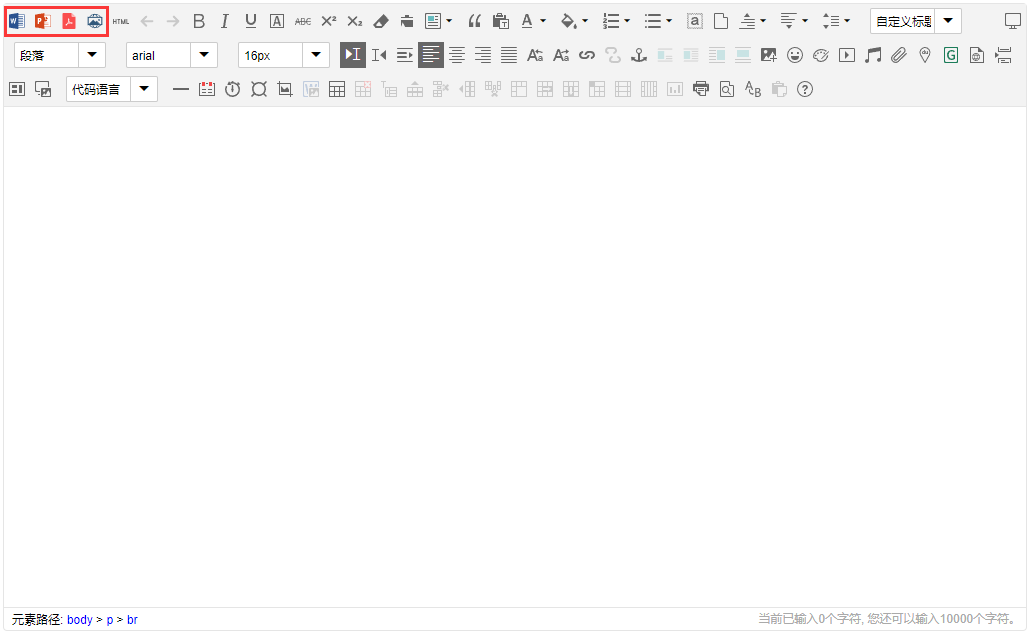The height and width of the screenshot is (634, 1030).
Task: Click the p link in element path
Action: click(109, 619)
